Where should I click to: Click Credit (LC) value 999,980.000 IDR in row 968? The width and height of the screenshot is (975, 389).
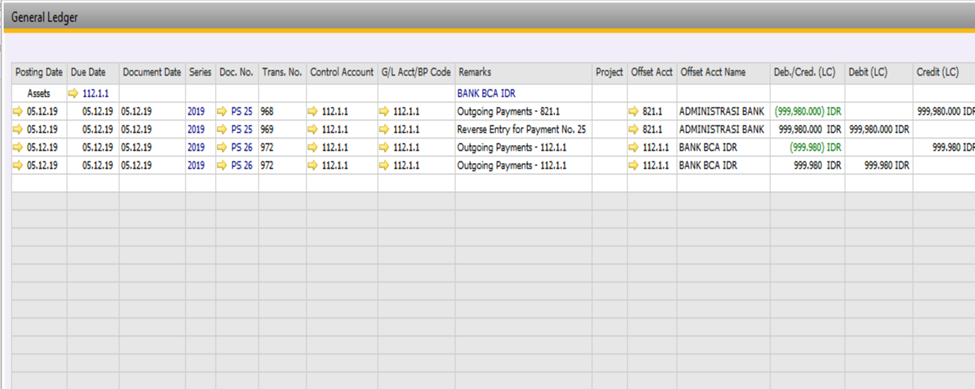pos(946,112)
